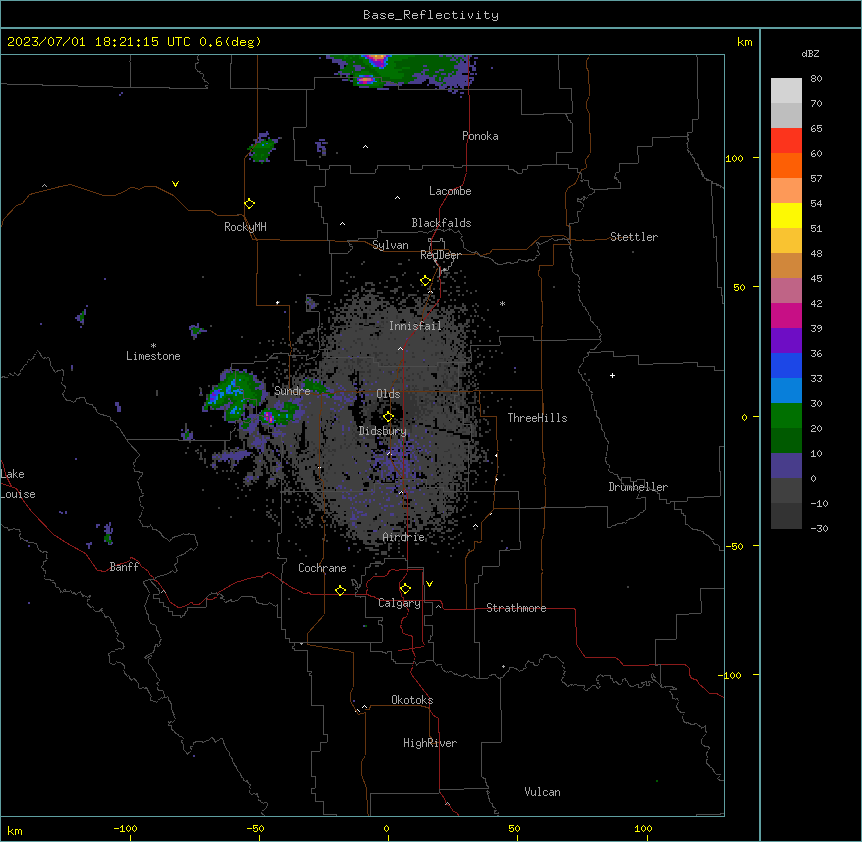Click the purple 36-39 dBZ legend swatch

(x=786, y=341)
